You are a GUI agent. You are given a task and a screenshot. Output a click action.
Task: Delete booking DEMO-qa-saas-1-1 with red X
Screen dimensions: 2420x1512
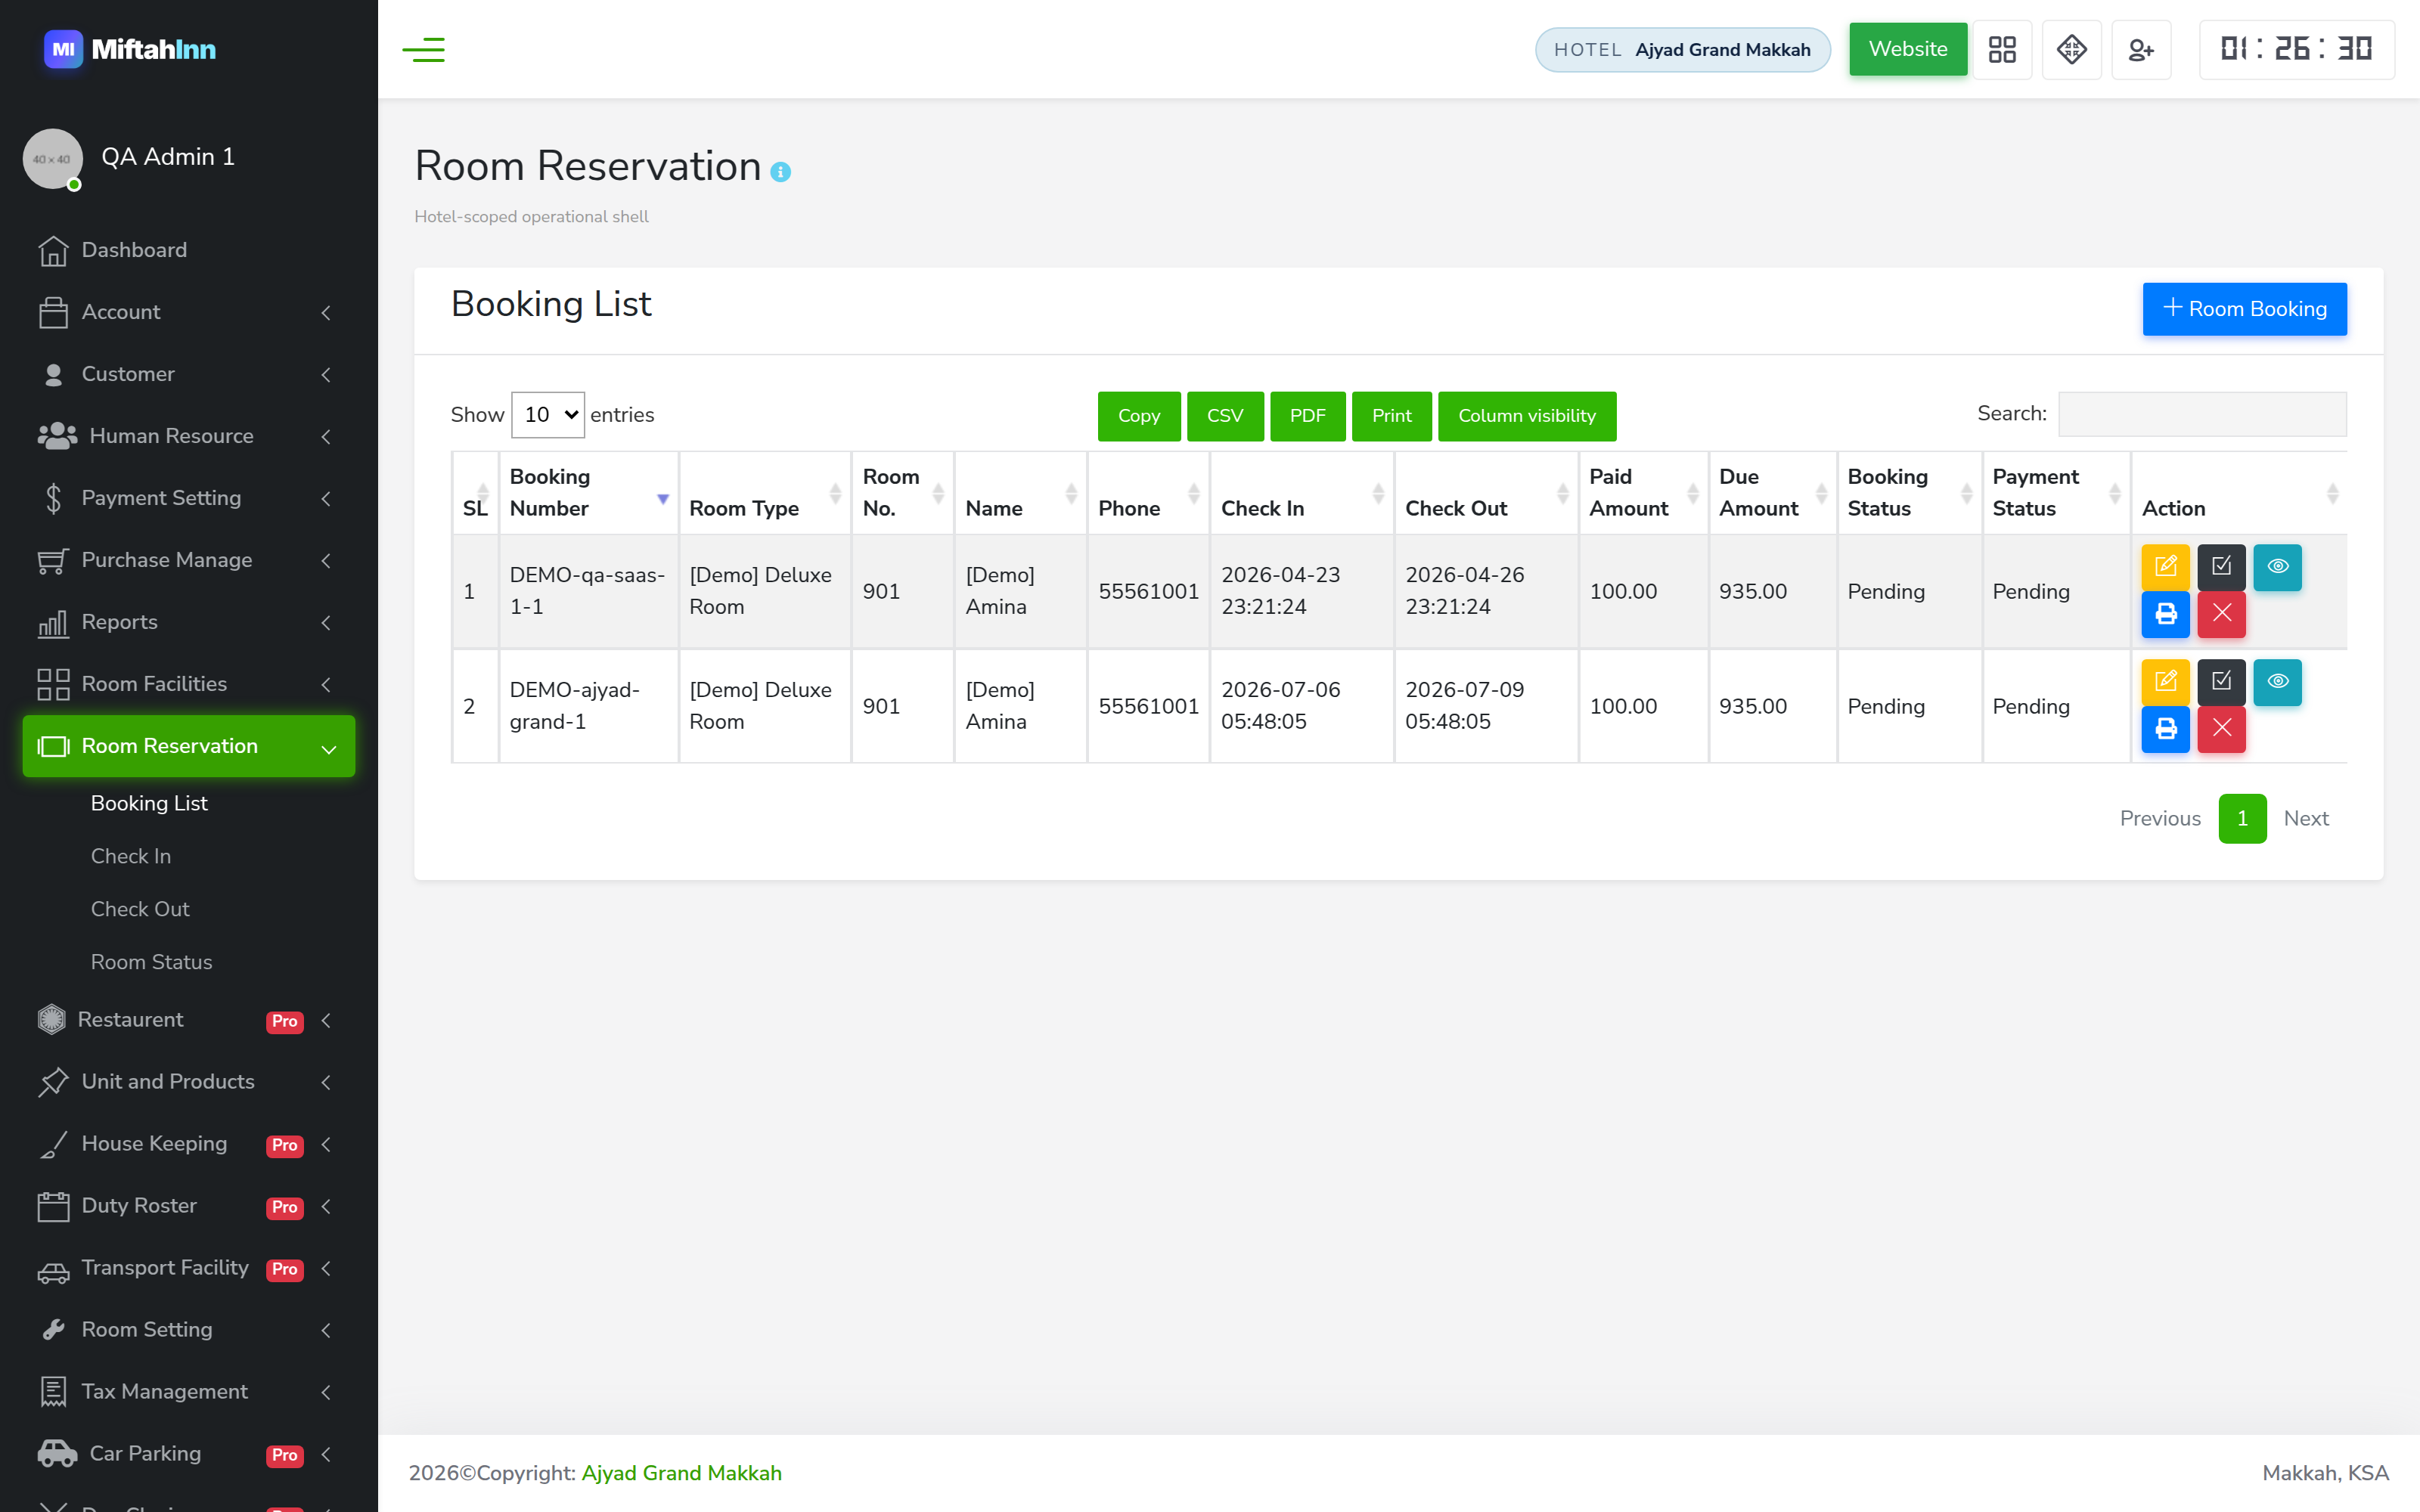[x=2221, y=614]
